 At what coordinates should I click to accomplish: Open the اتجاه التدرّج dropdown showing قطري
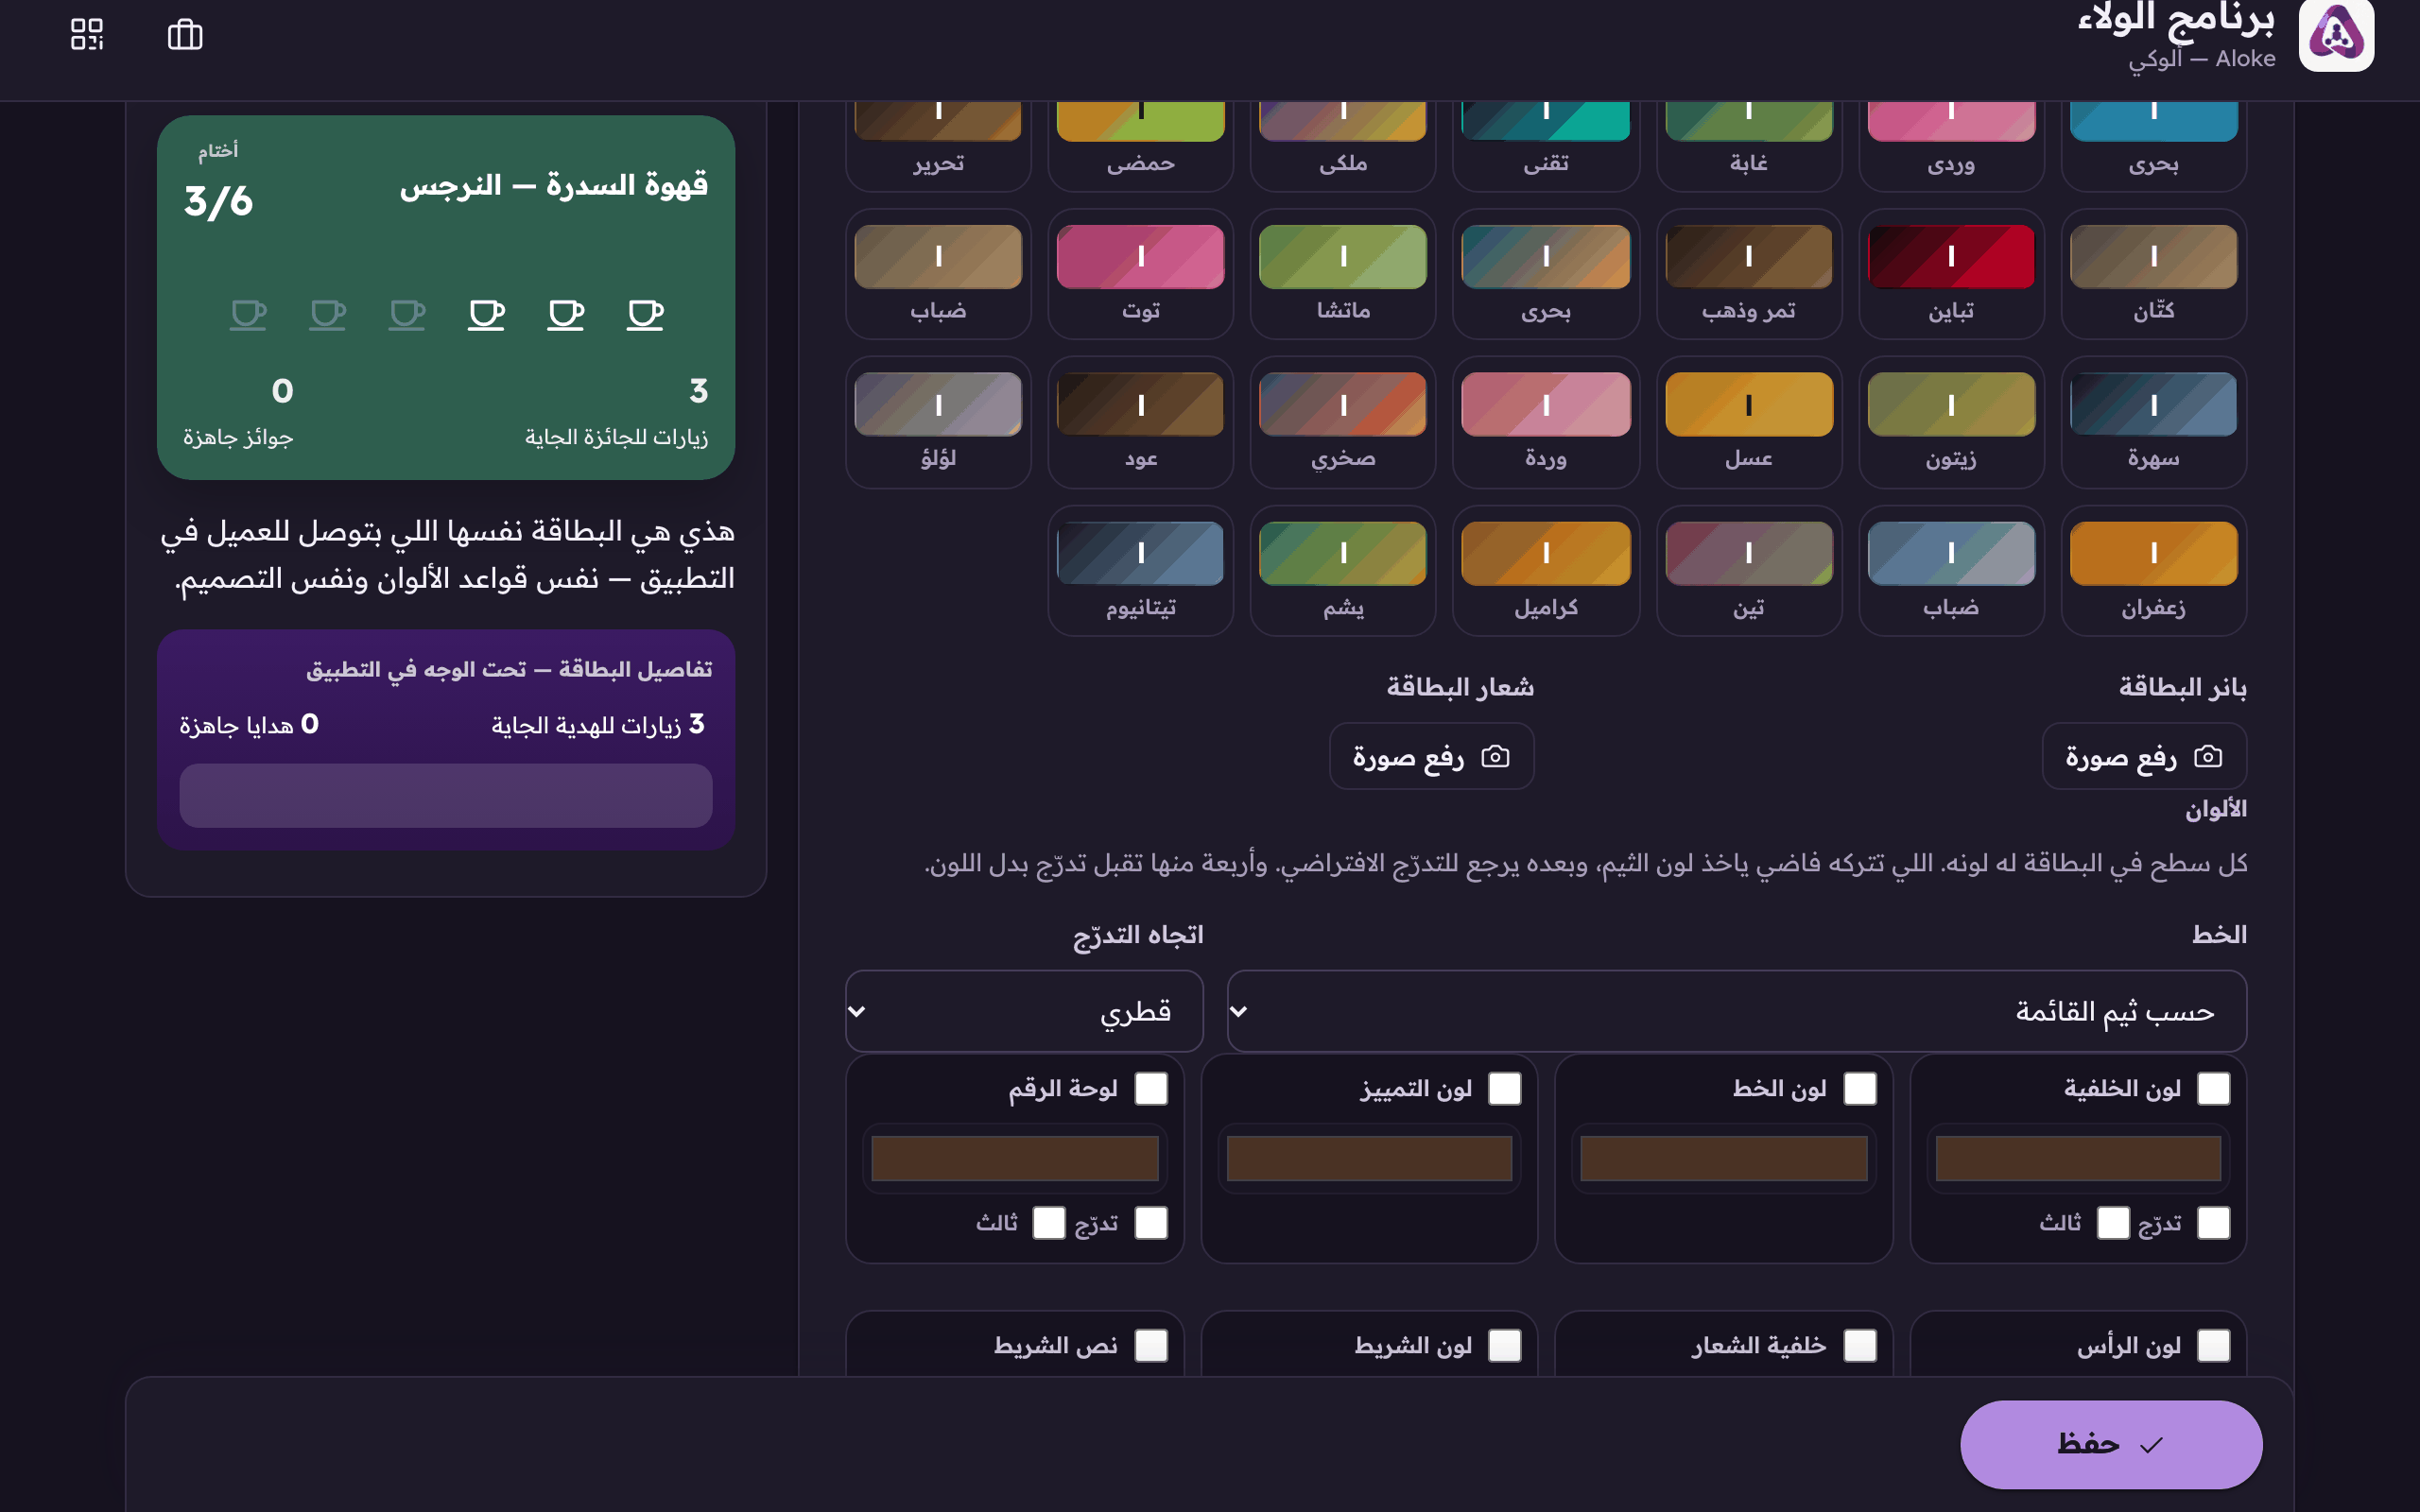tap(1024, 1011)
